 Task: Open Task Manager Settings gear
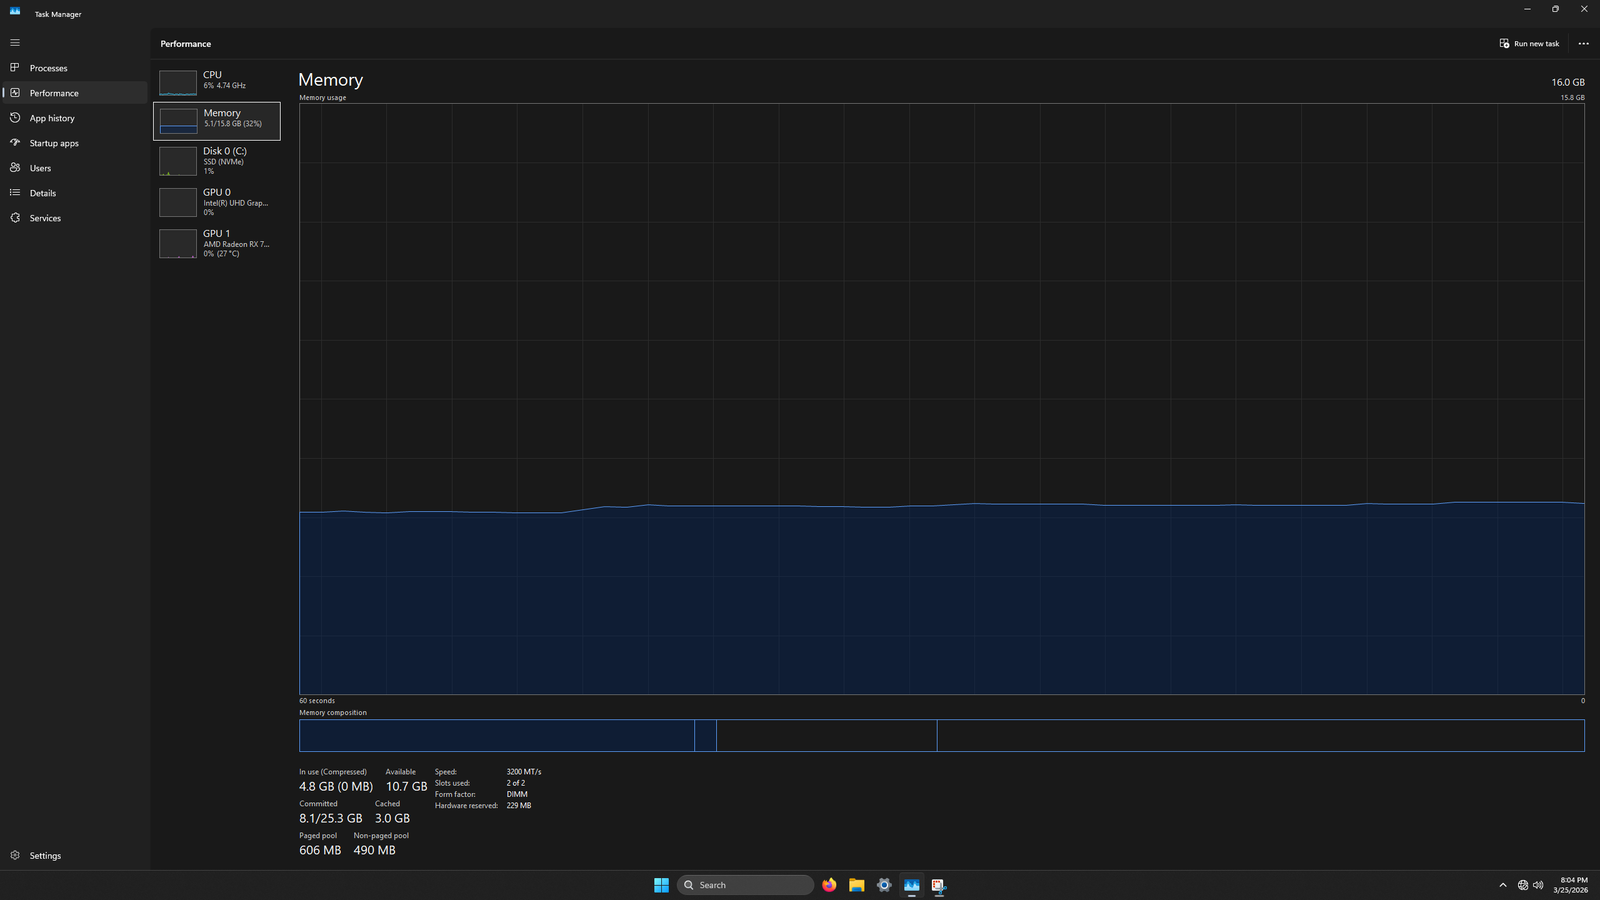point(15,856)
